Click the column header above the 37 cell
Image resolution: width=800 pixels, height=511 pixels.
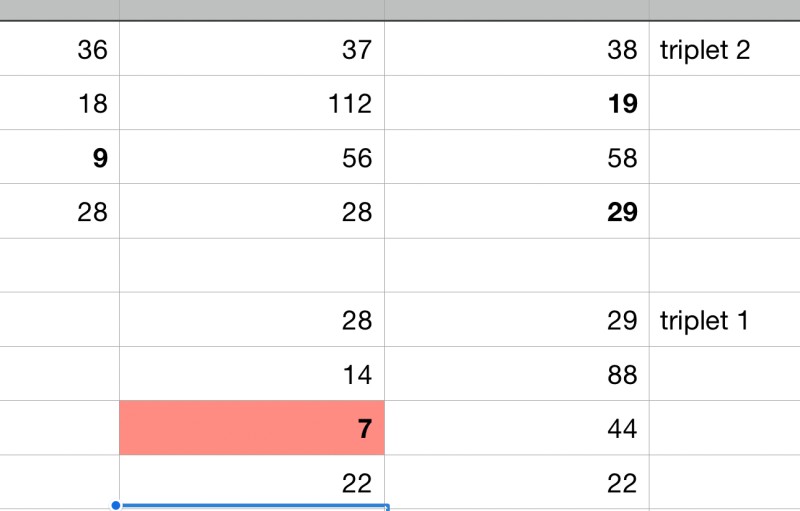click(x=252, y=10)
